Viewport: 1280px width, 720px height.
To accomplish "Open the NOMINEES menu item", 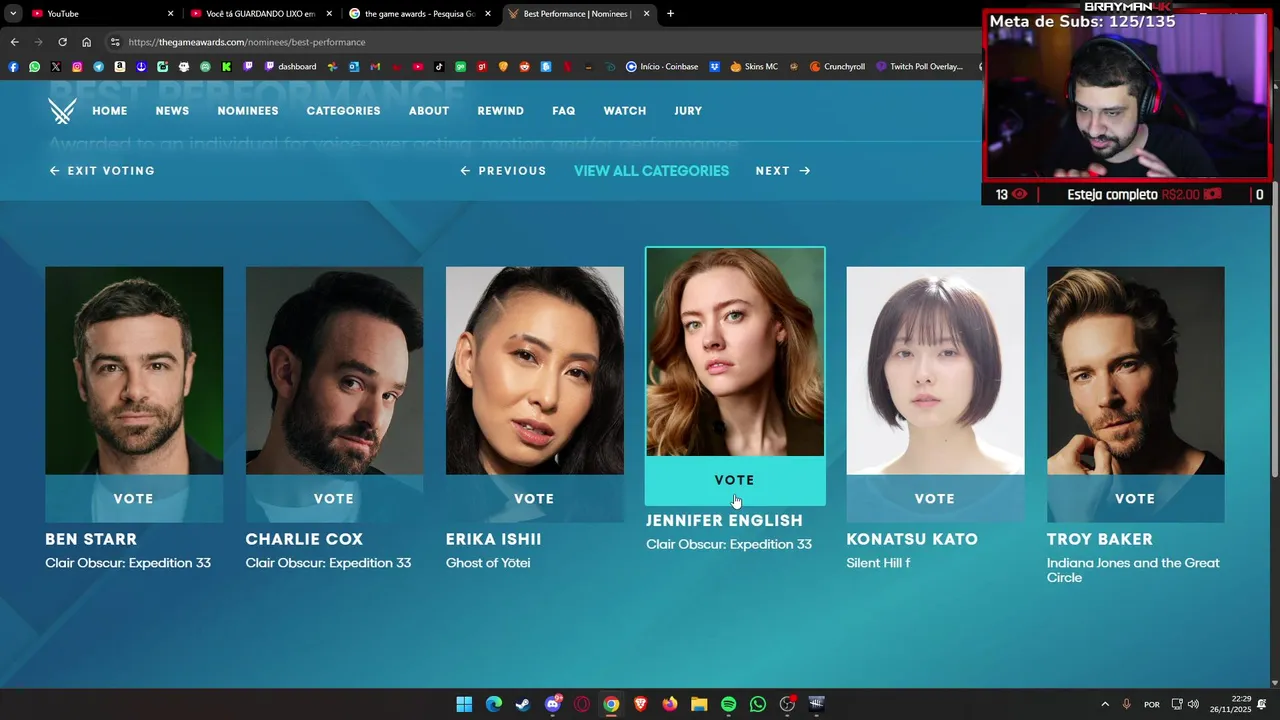I will (248, 111).
